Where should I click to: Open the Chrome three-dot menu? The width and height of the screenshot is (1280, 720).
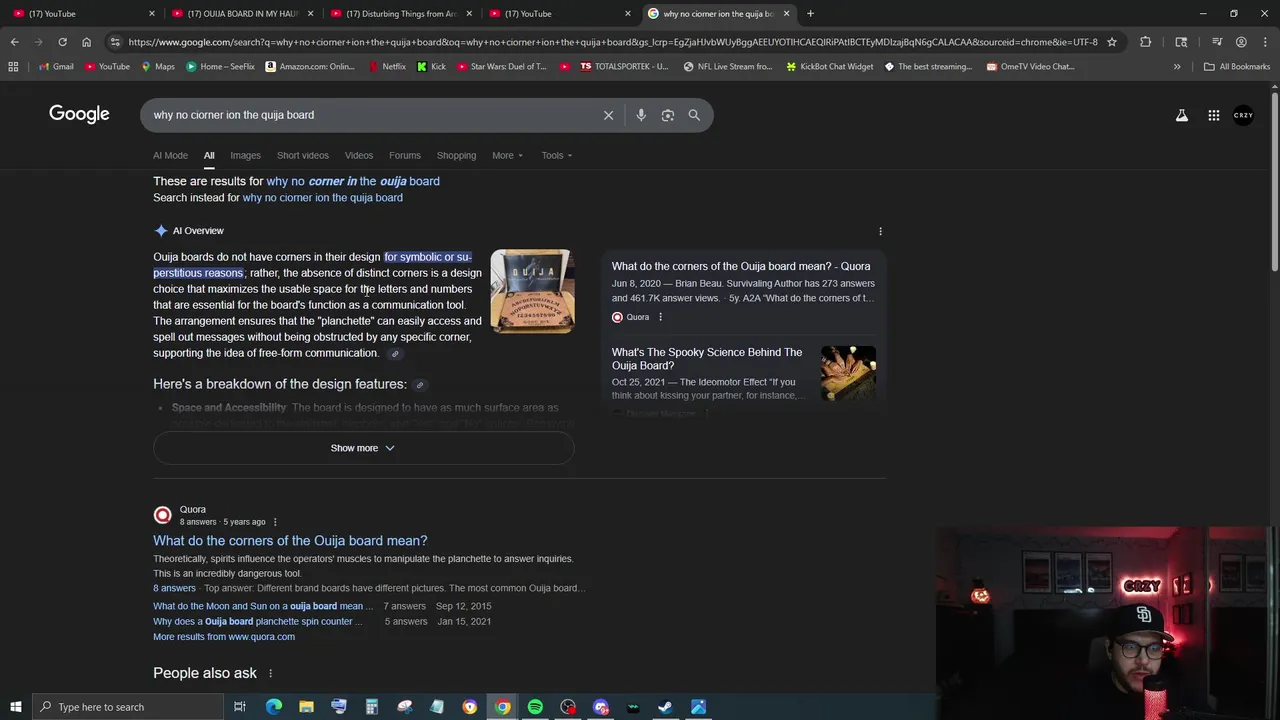click(x=1265, y=42)
